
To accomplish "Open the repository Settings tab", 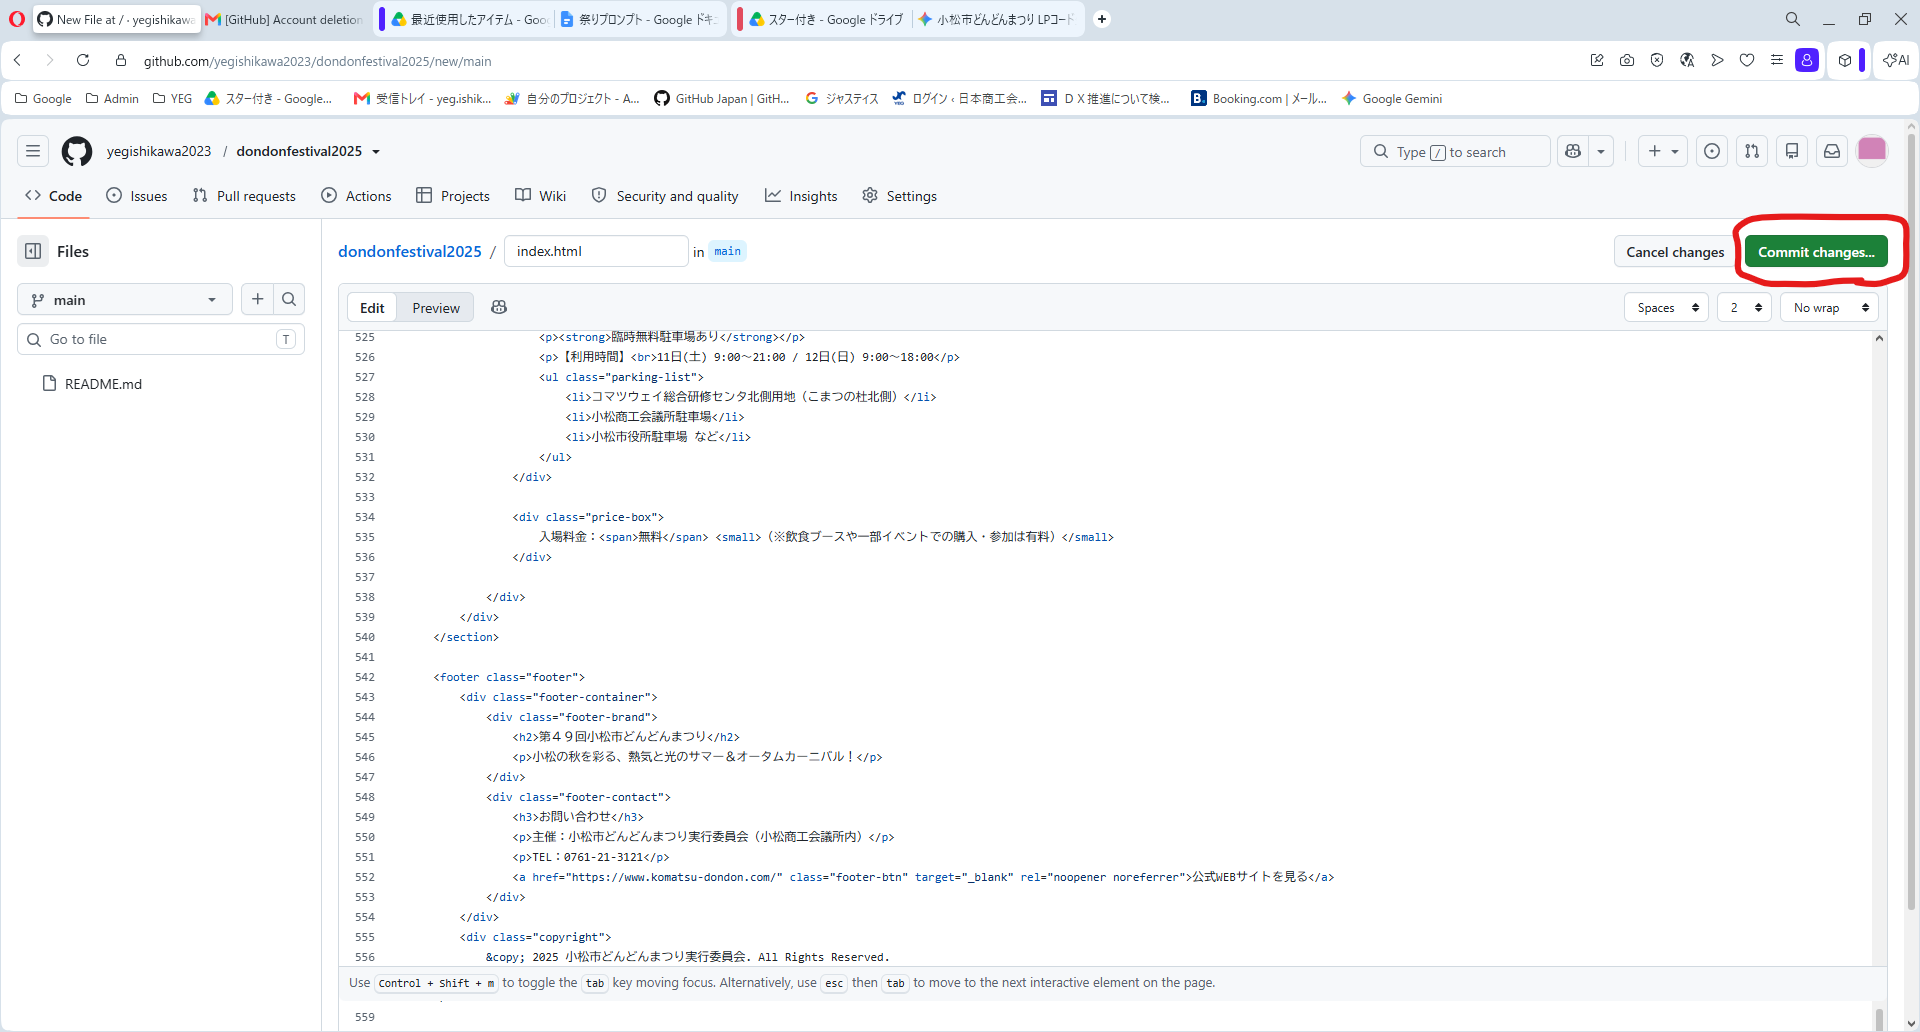I will [x=899, y=196].
